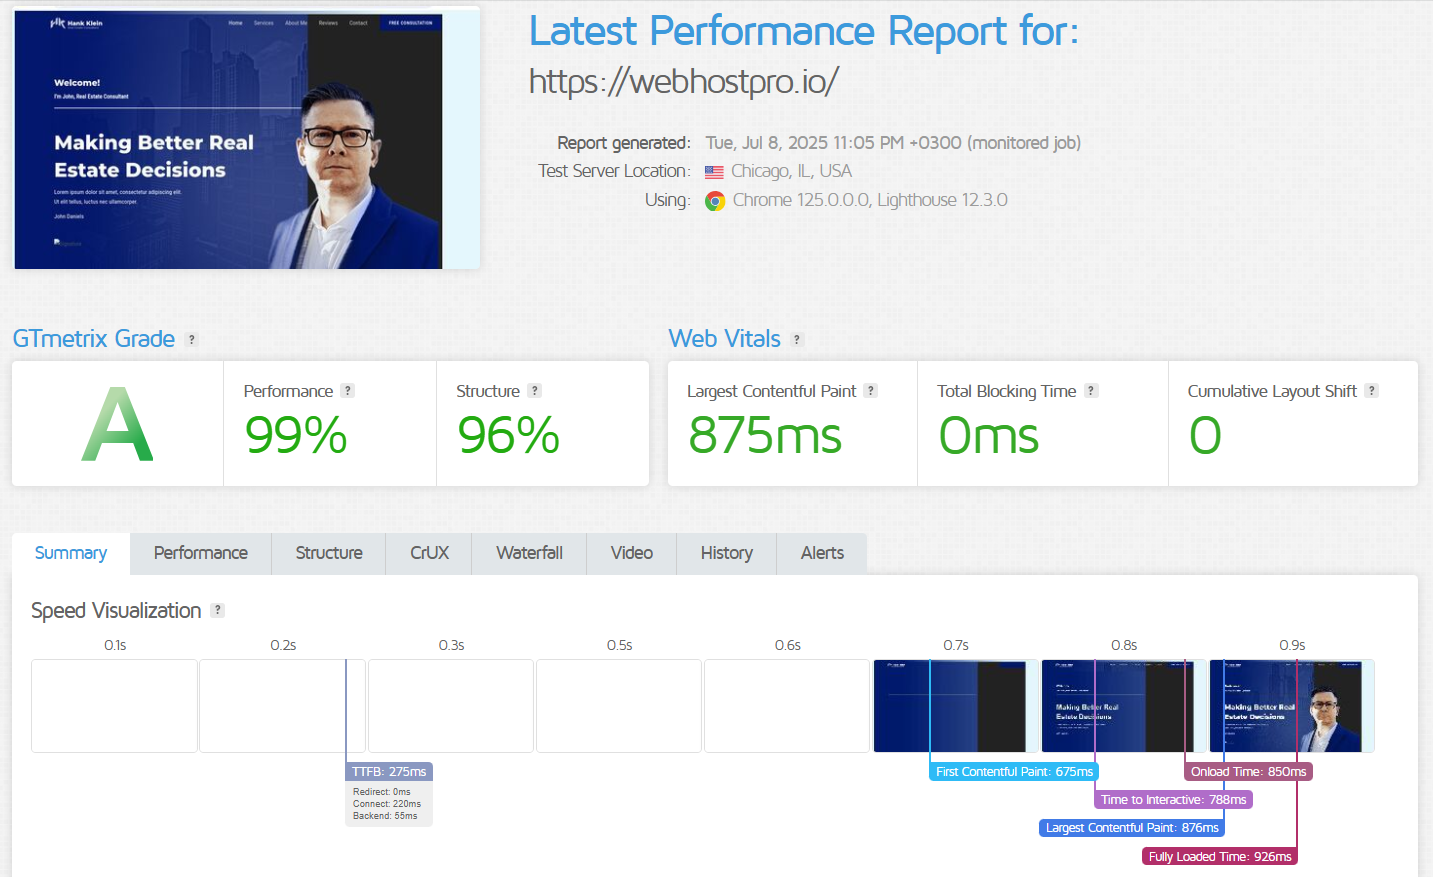This screenshot has width=1433, height=877.
Task: Click the https://webhostpro.io/ report URL
Action: [683, 81]
